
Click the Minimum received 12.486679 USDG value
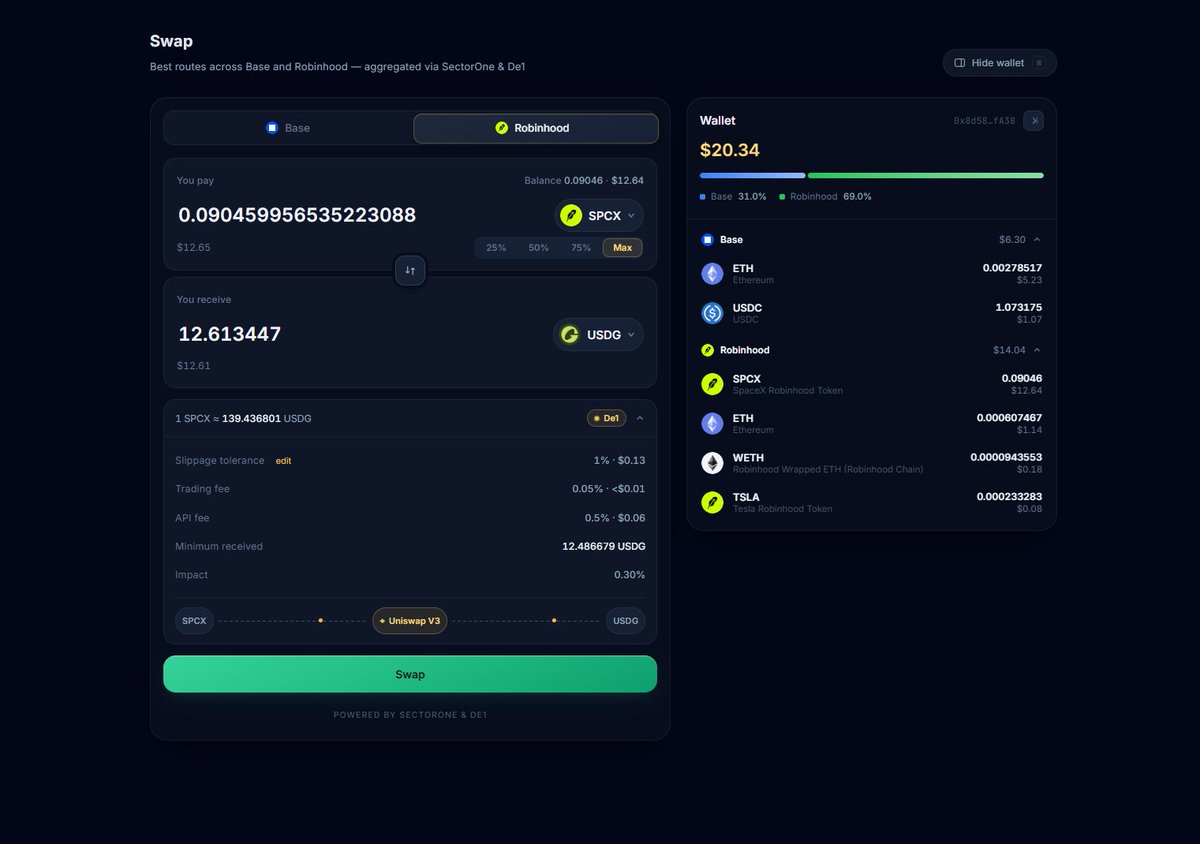604,547
